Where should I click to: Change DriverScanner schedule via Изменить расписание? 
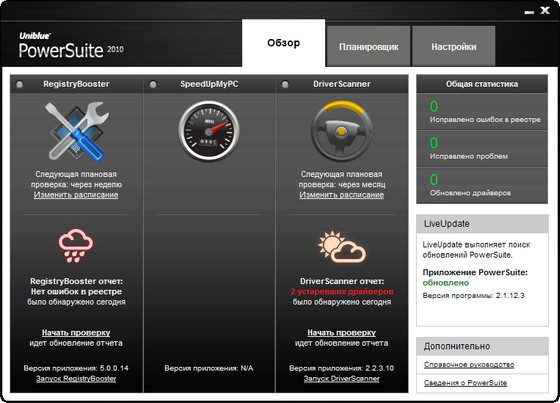pos(342,195)
